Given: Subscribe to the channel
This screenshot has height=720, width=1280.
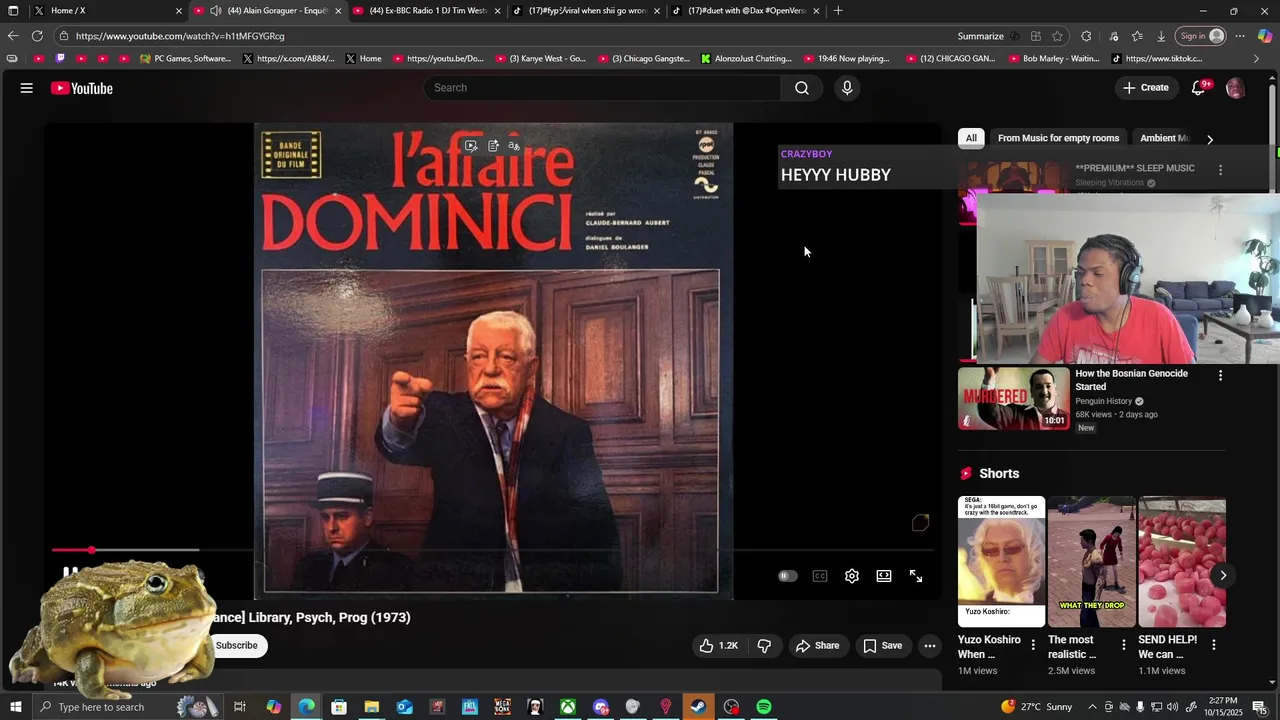Looking at the screenshot, I should coord(237,646).
